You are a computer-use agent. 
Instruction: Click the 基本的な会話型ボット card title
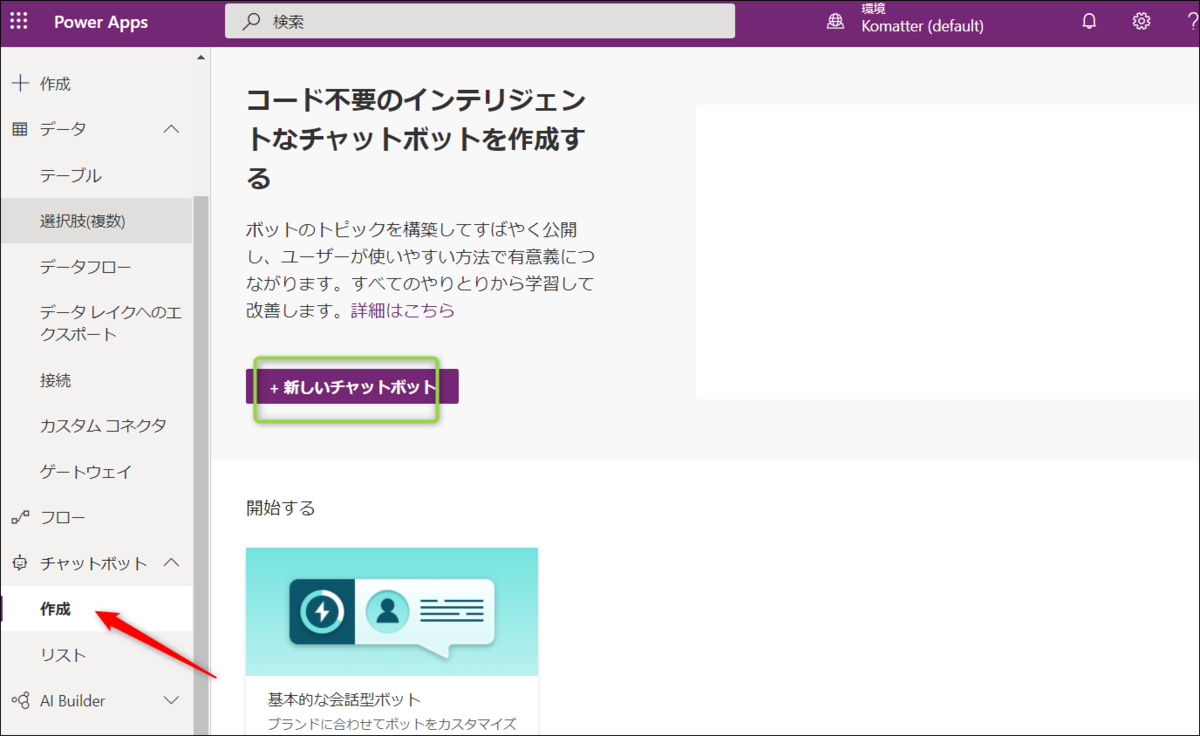tap(344, 699)
